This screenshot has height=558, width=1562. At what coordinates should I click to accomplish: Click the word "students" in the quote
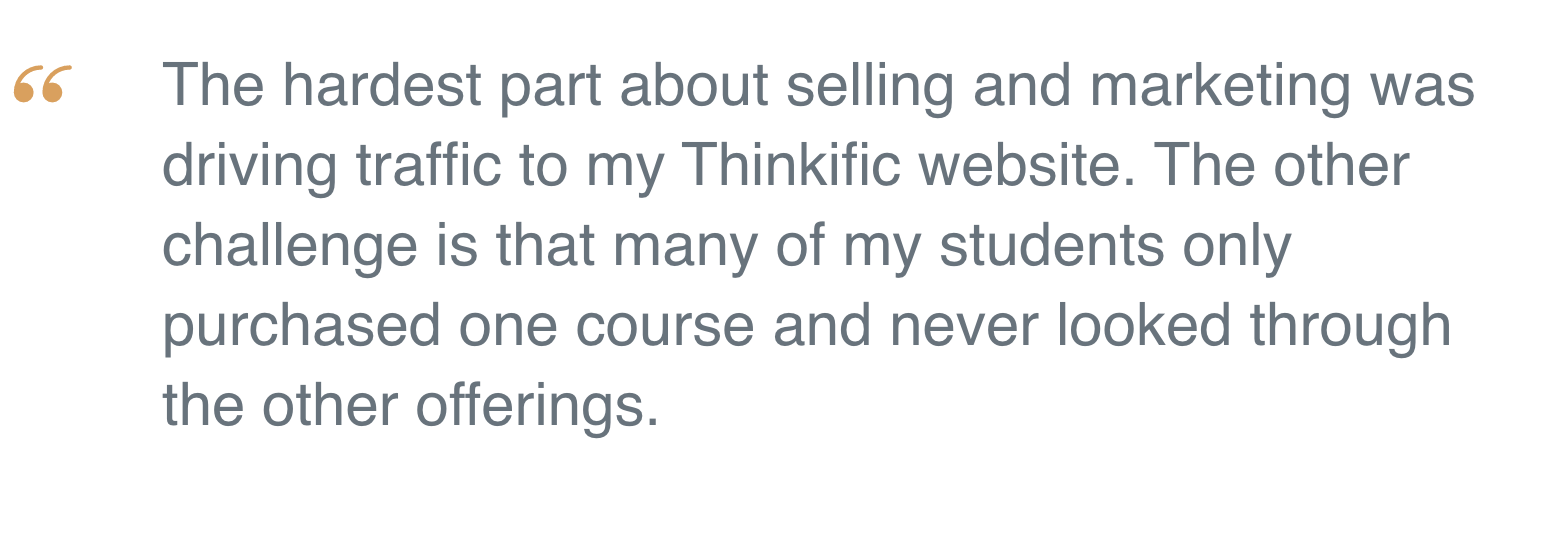pyautogui.click(x=1051, y=245)
